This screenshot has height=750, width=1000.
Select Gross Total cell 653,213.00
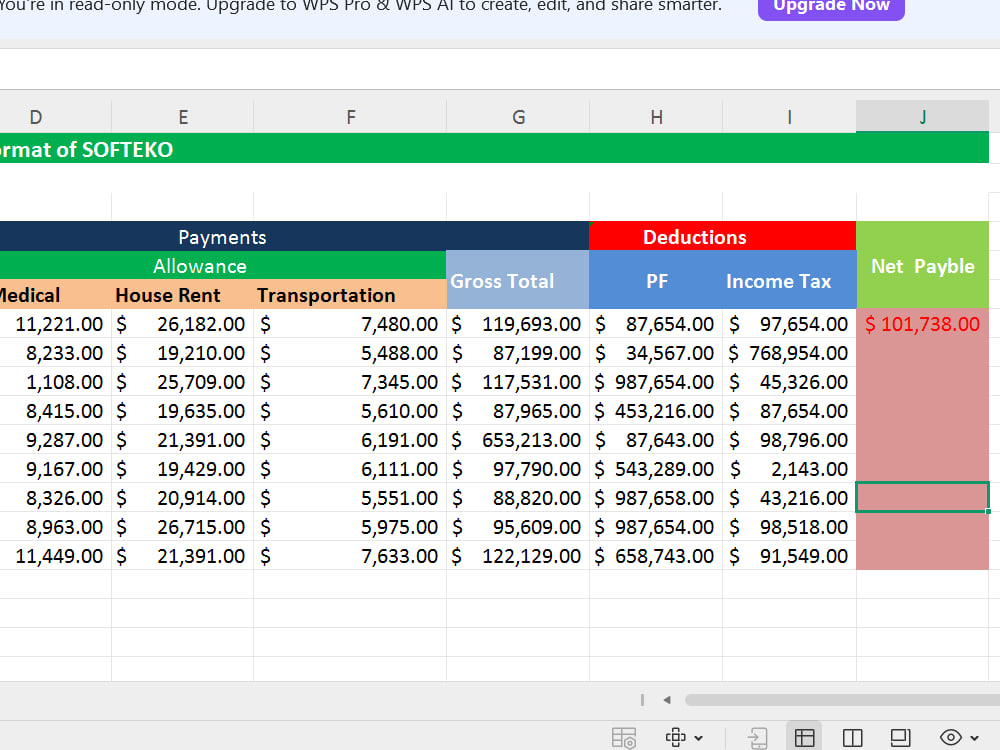[518, 439]
